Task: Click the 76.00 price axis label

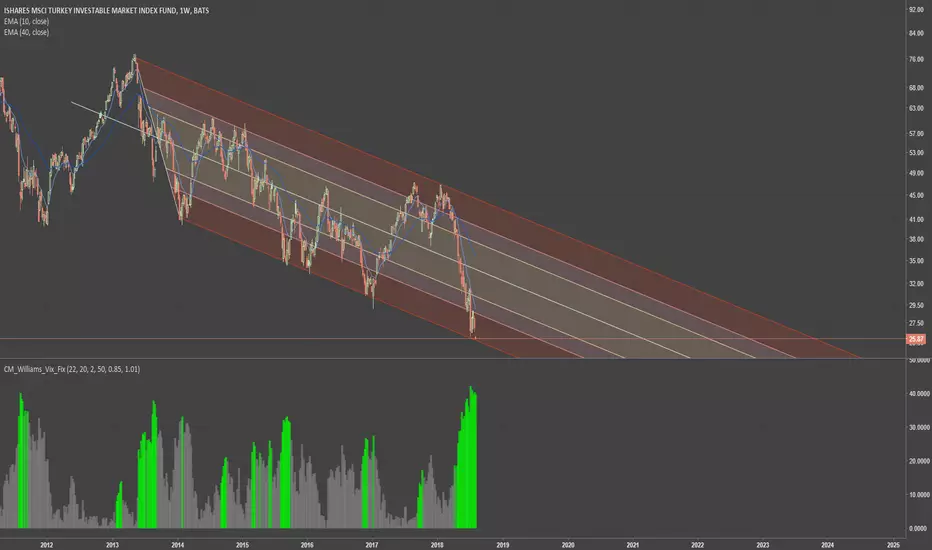Action: coord(916,59)
